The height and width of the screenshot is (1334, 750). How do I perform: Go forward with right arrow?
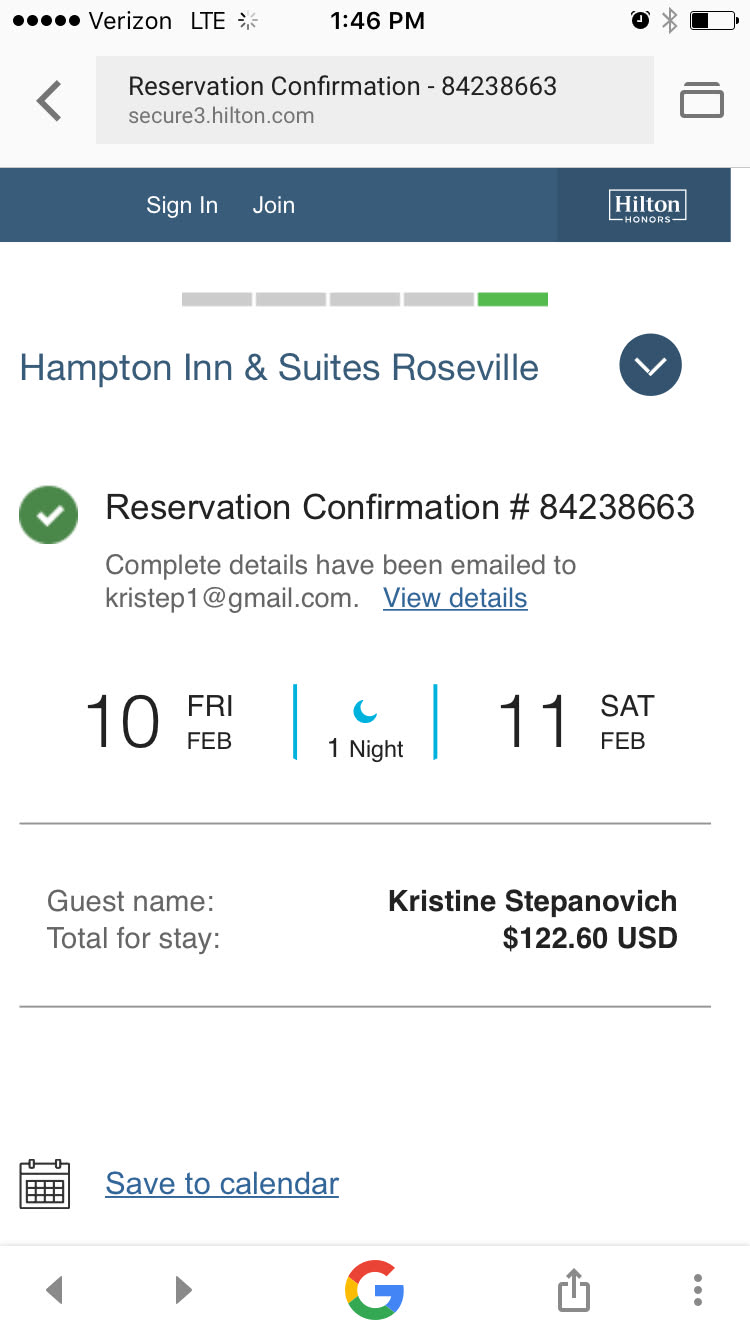(183, 1289)
